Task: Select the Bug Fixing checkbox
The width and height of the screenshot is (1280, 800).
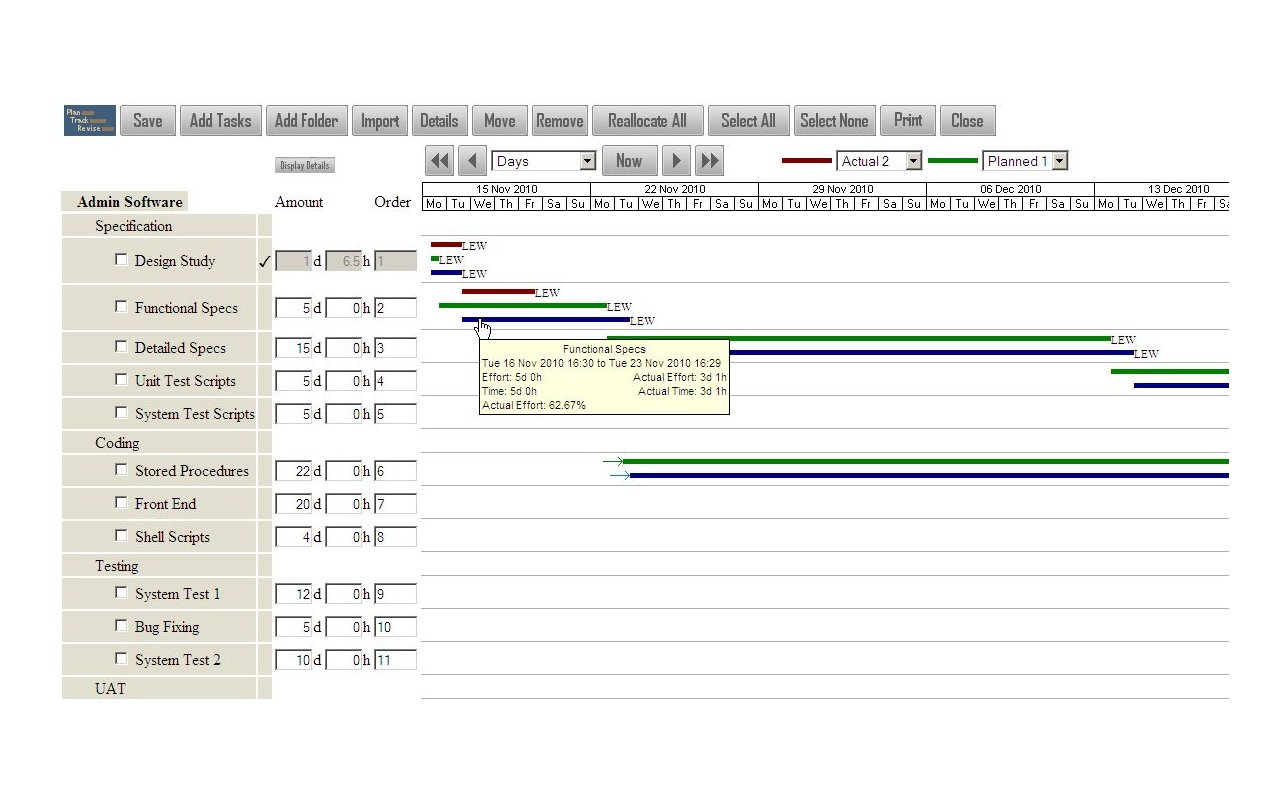Action: pyautogui.click(x=121, y=626)
